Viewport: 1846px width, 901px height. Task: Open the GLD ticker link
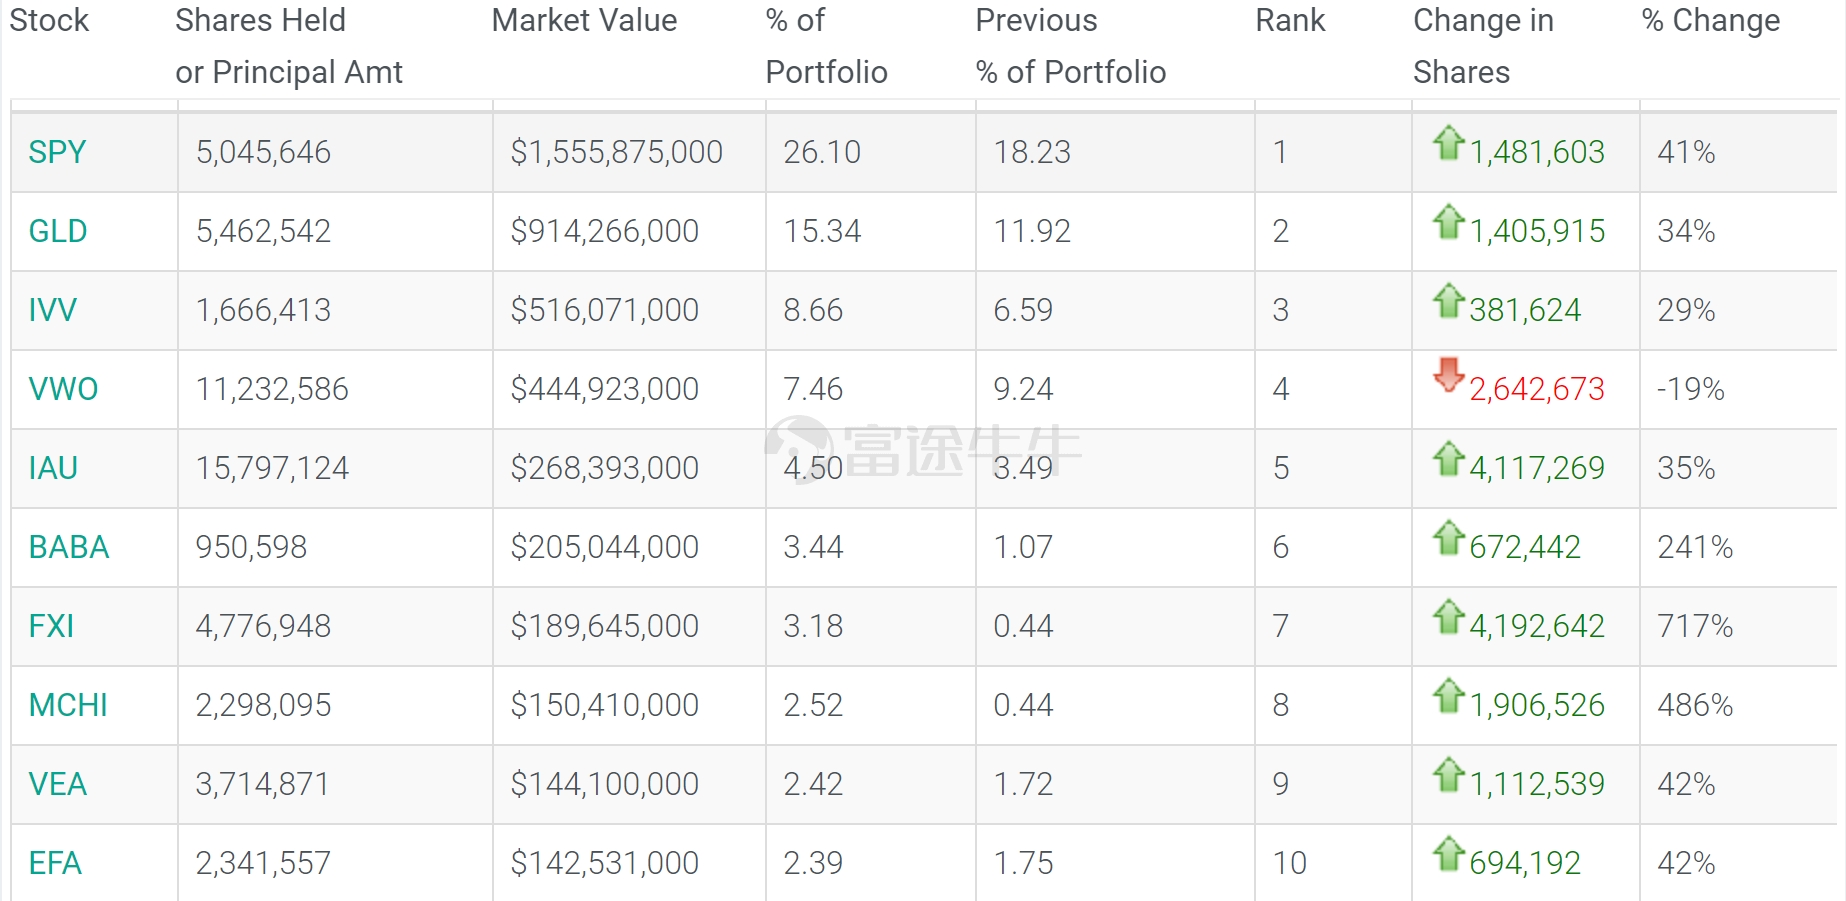pos(58,231)
